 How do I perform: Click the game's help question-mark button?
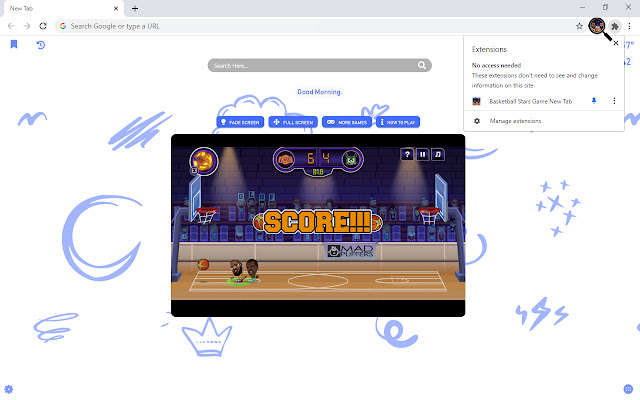point(407,155)
